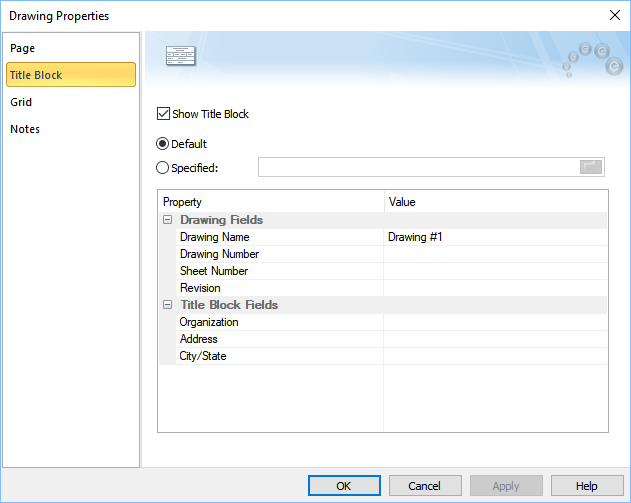
Task: Click the Revision value cell
Action: [x=495, y=288]
